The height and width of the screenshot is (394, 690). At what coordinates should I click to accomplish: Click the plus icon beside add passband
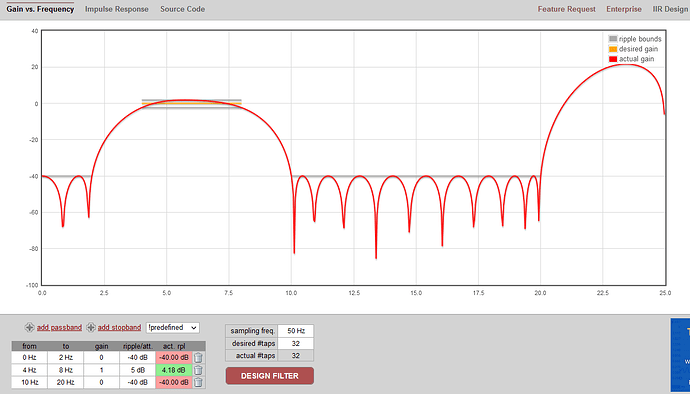tap(29, 328)
